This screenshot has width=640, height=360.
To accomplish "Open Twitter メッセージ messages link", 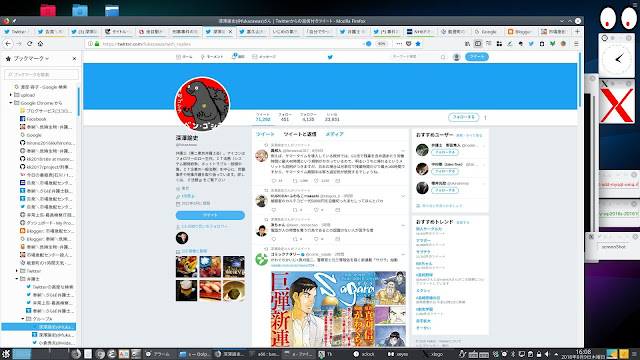I will click(264, 57).
